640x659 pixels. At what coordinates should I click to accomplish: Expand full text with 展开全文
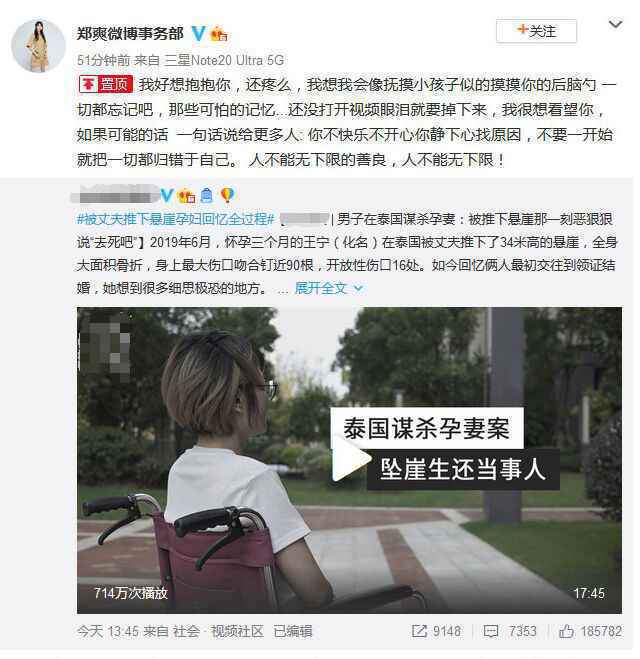[328, 288]
